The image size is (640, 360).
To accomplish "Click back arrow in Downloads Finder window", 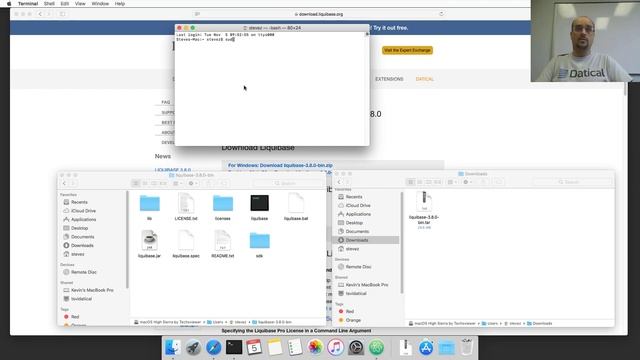I will 339,182.
